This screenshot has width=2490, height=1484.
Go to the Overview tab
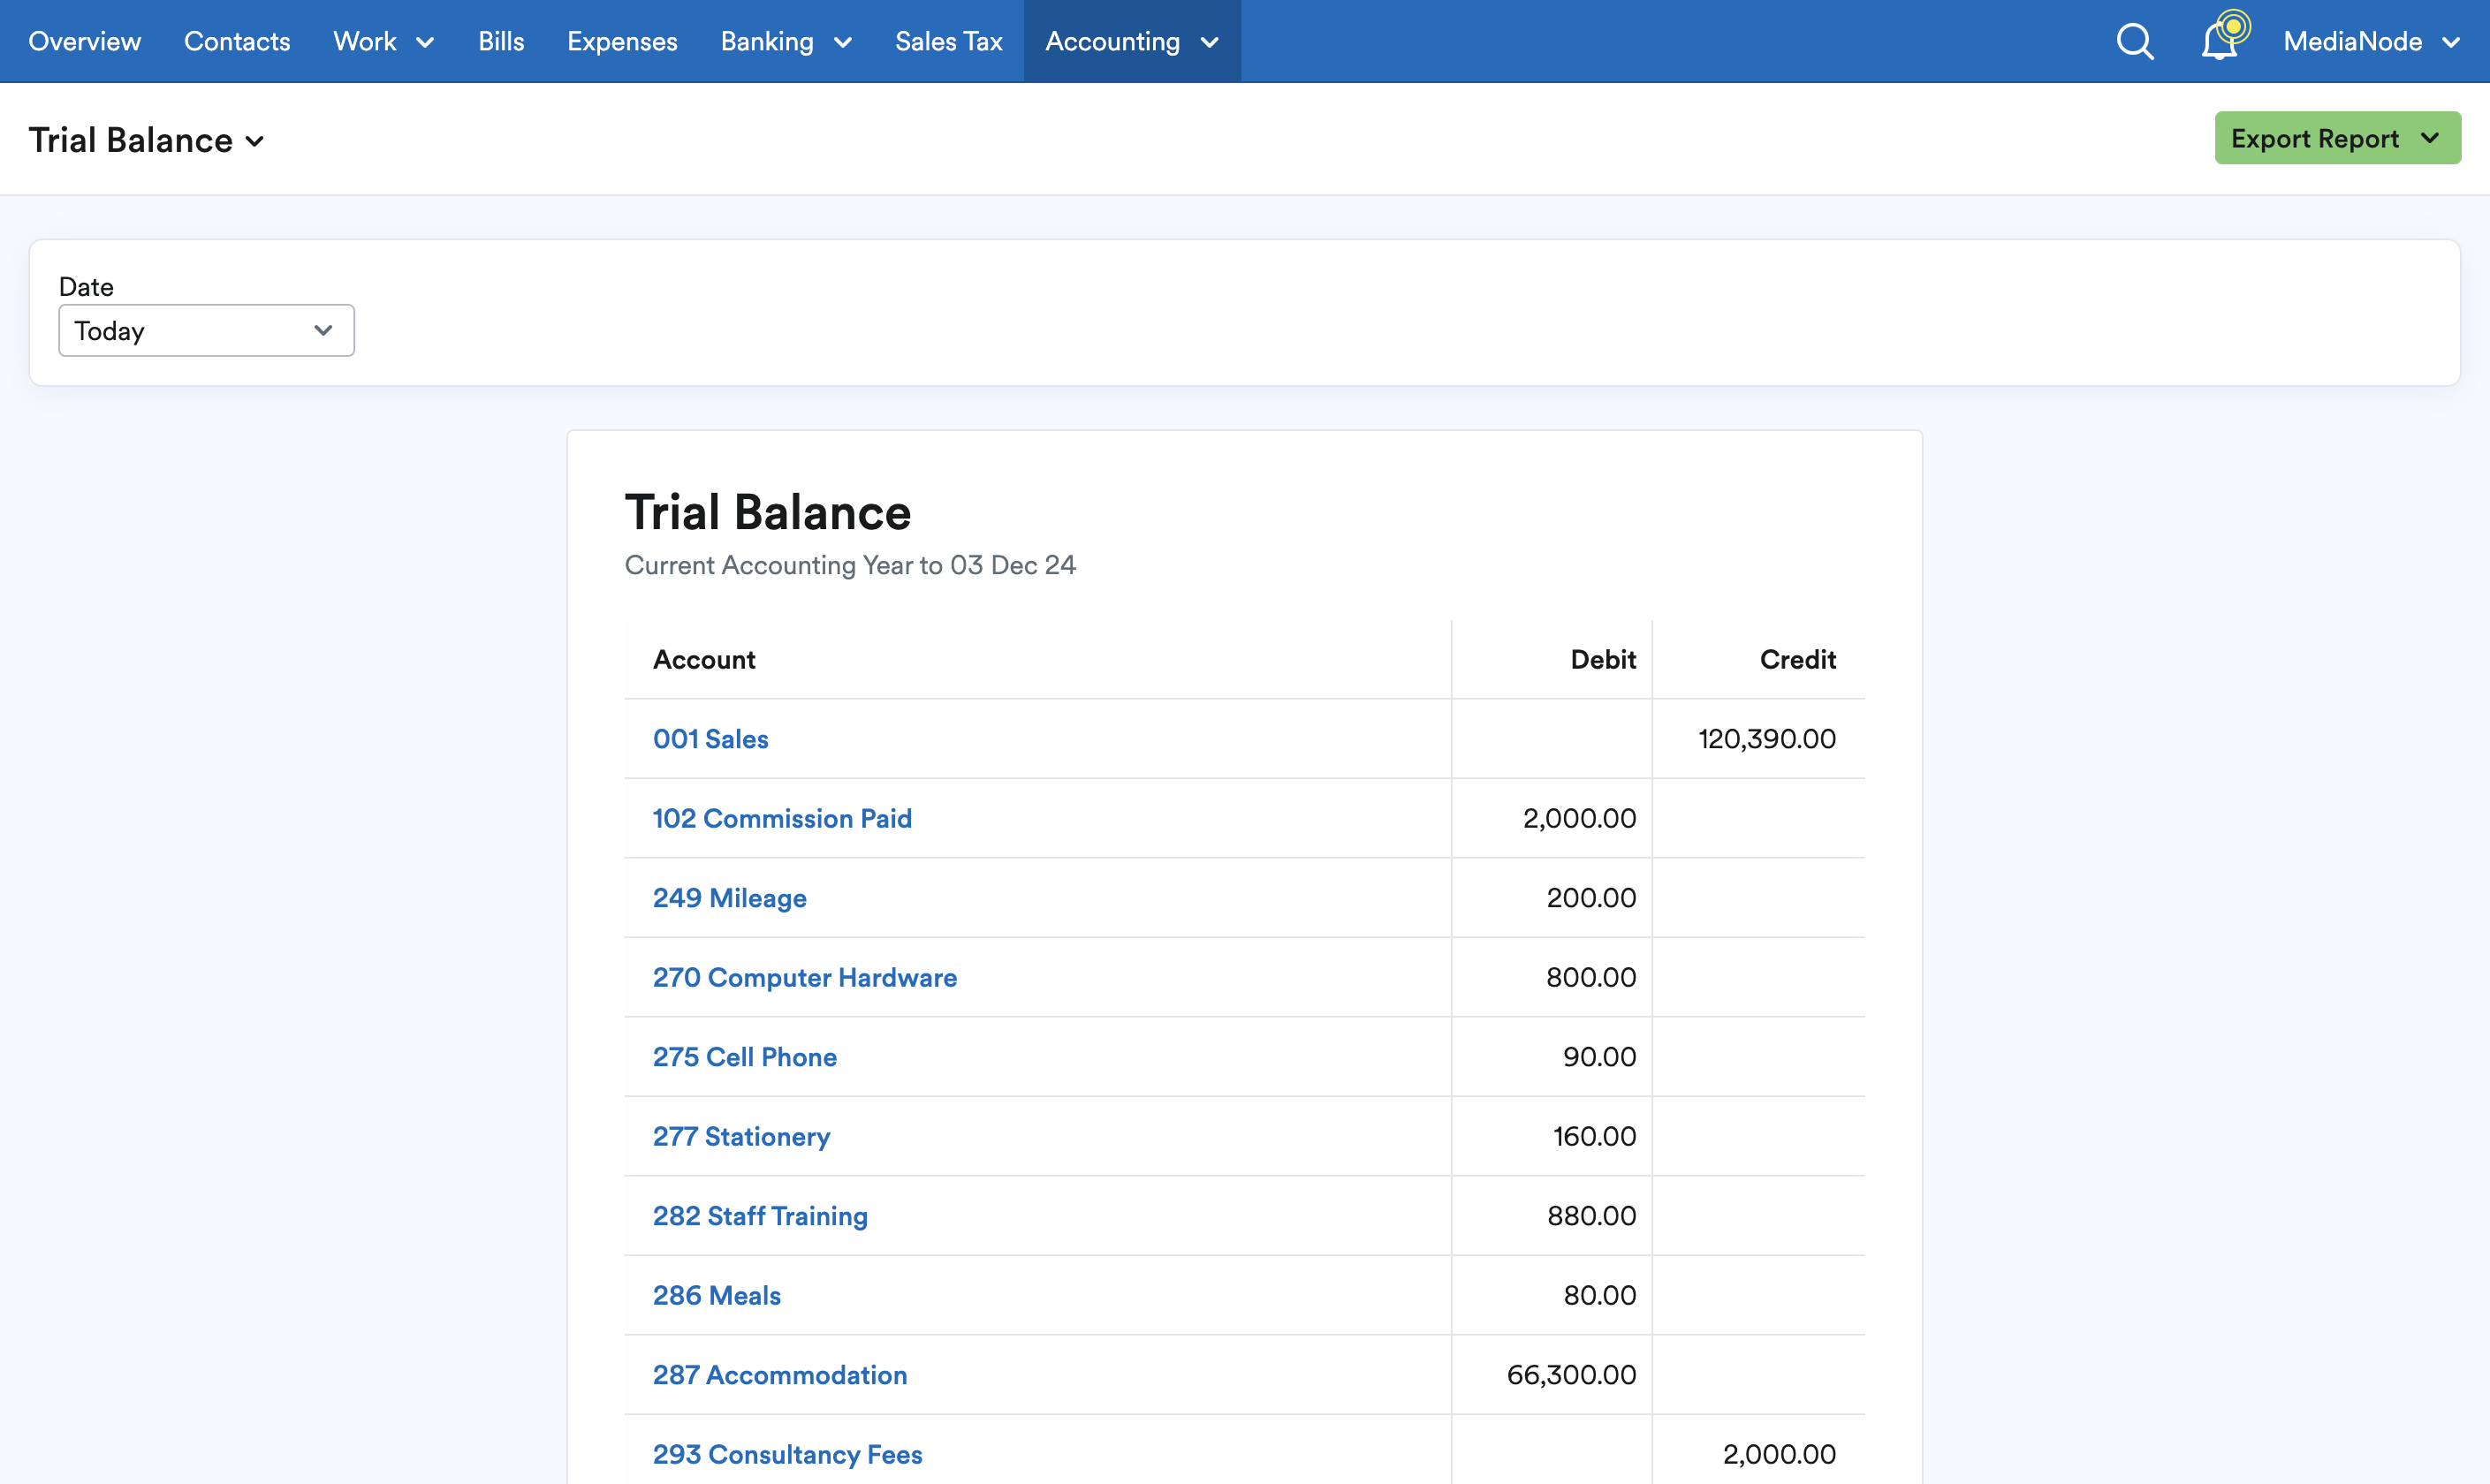click(85, 41)
